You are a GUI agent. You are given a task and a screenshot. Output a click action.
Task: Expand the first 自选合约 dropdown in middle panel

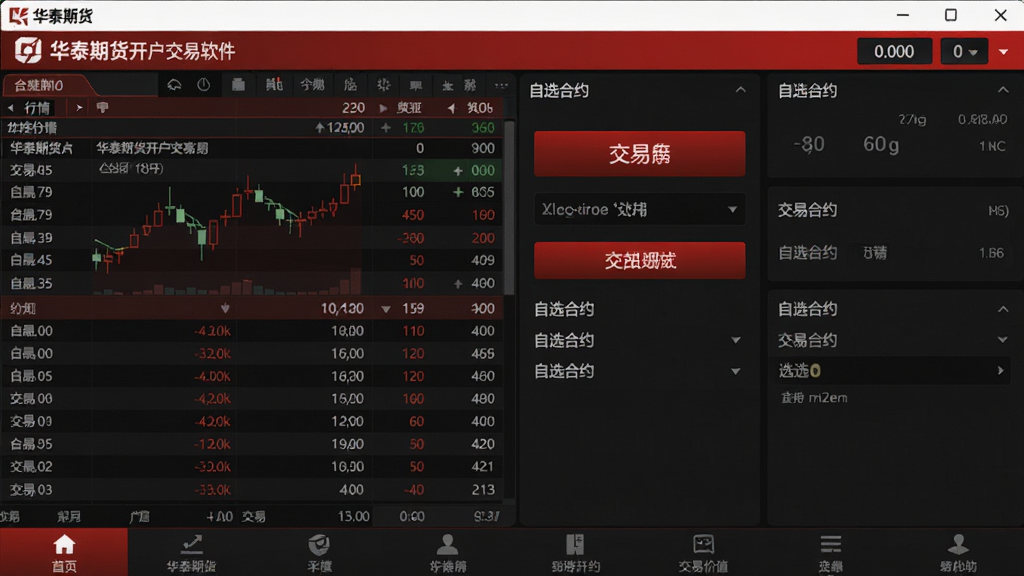[735, 340]
